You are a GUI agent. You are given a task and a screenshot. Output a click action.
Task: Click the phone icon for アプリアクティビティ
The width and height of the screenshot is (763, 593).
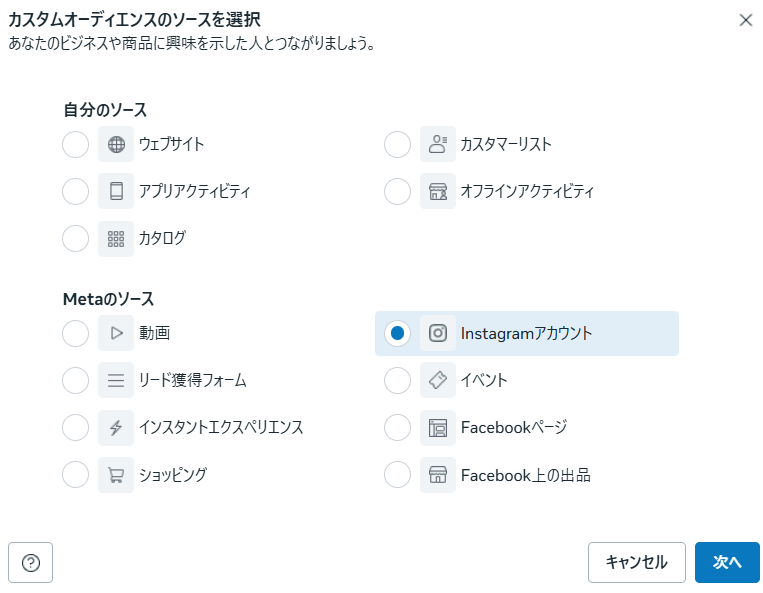coord(116,191)
